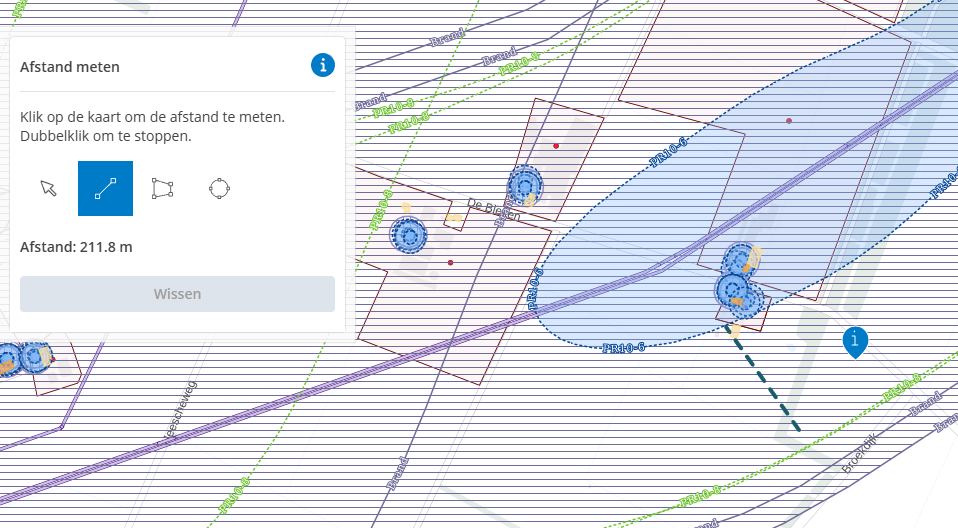Select the polygon area measuring tool
The image size is (958, 528).
click(162, 188)
